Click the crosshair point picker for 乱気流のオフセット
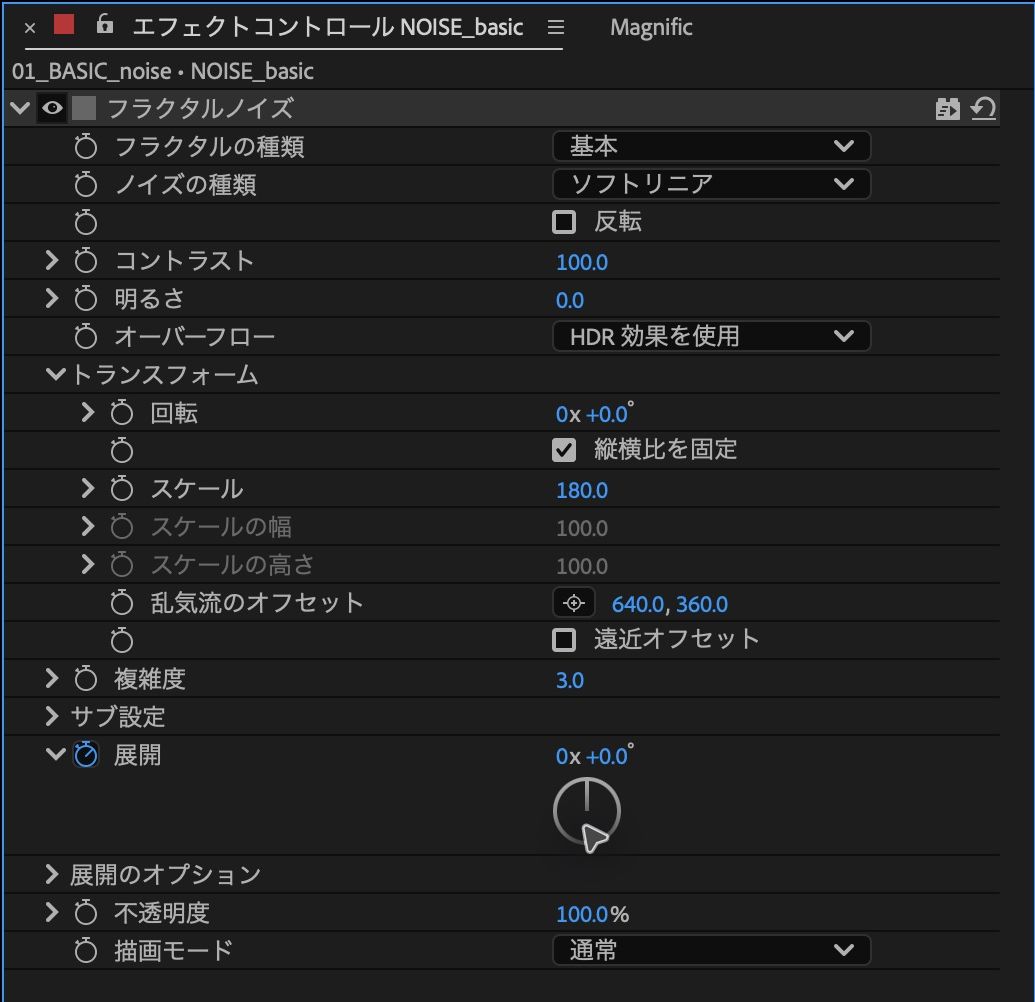The height and width of the screenshot is (1002, 1035). [574, 603]
